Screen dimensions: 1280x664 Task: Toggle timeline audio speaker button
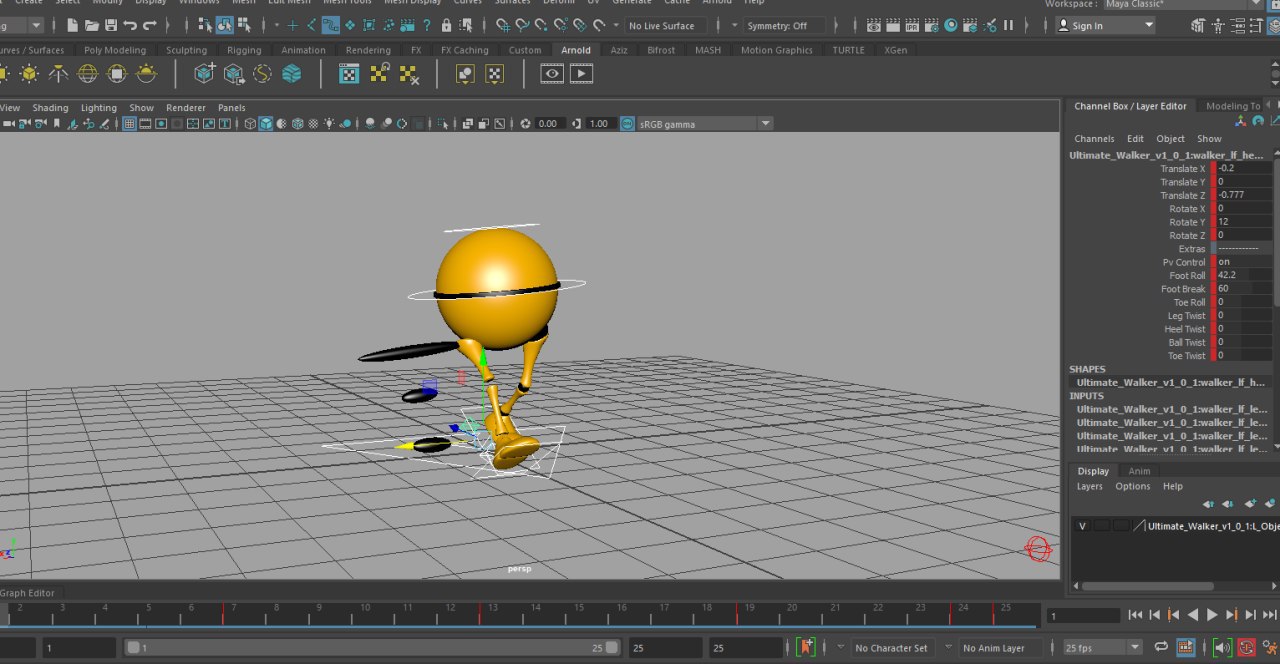[x=1222, y=647]
